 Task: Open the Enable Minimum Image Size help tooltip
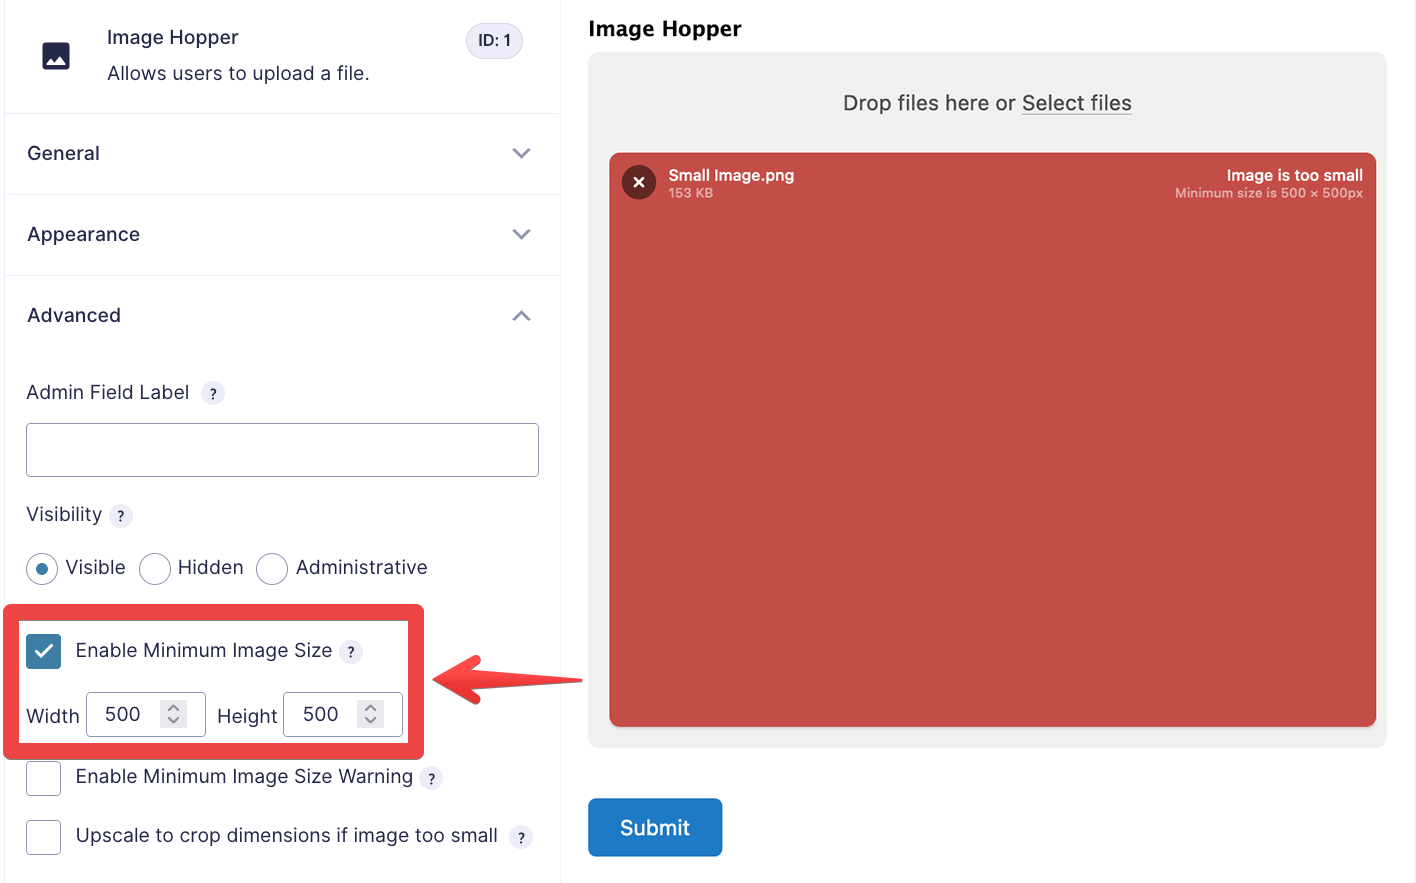tap(351, 651)
